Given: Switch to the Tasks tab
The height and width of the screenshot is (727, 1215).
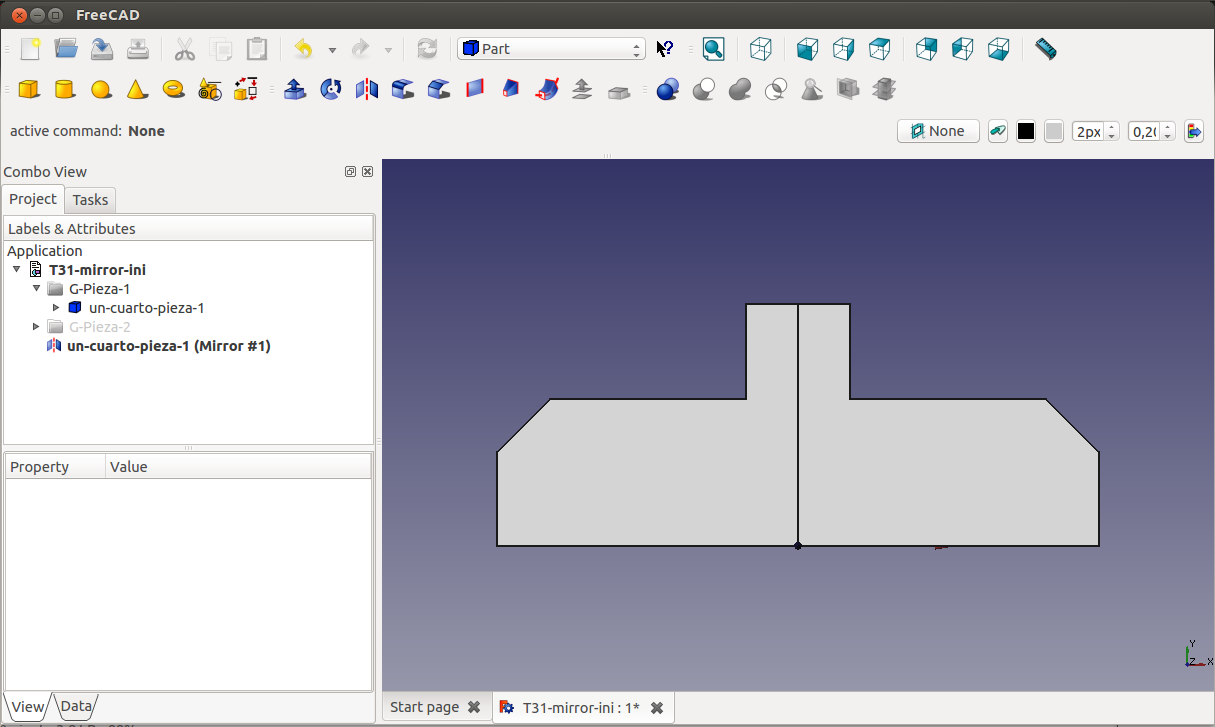Looking at the screenshot, I should coord(90,200).
